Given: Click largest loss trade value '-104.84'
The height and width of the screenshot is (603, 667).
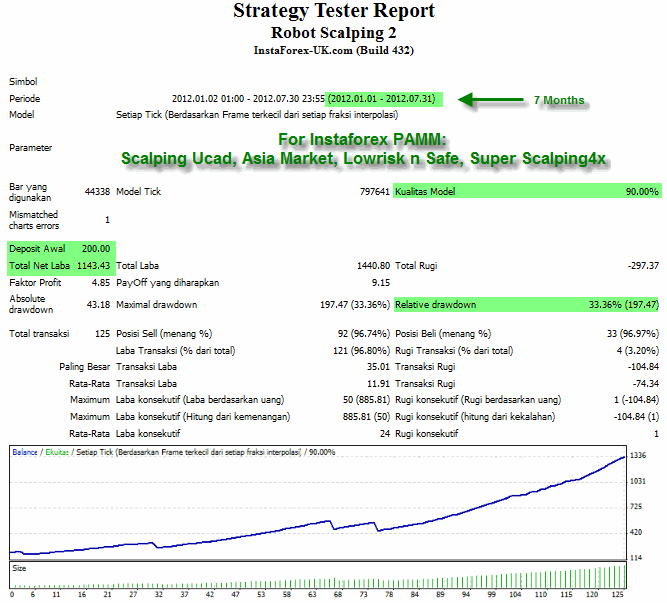Looking at the screenshot, I should [643, 367].
